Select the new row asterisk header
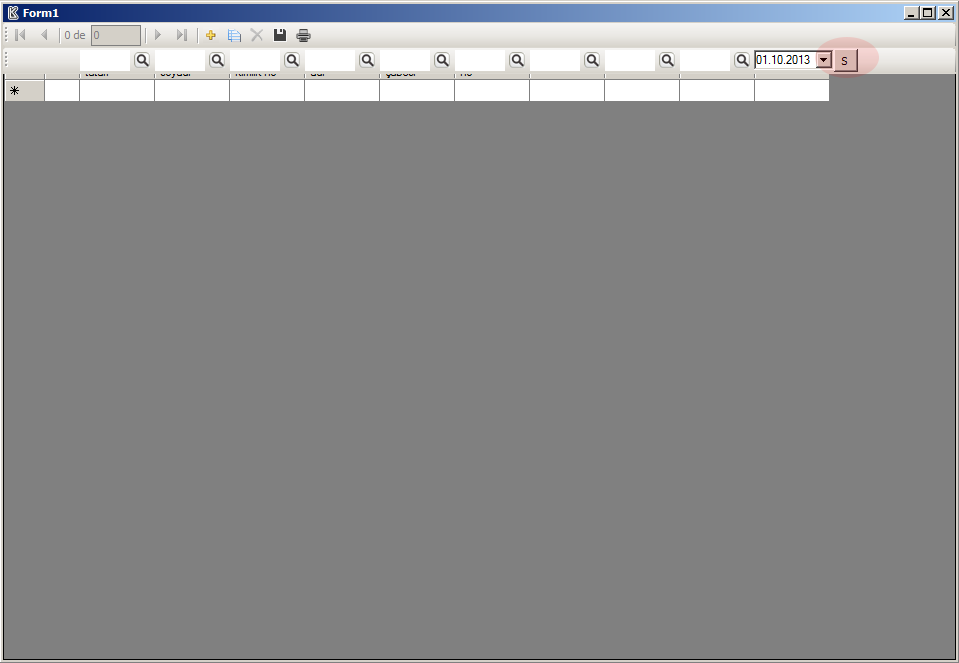This screenshot has width=959, height=663. coord(24,91)
